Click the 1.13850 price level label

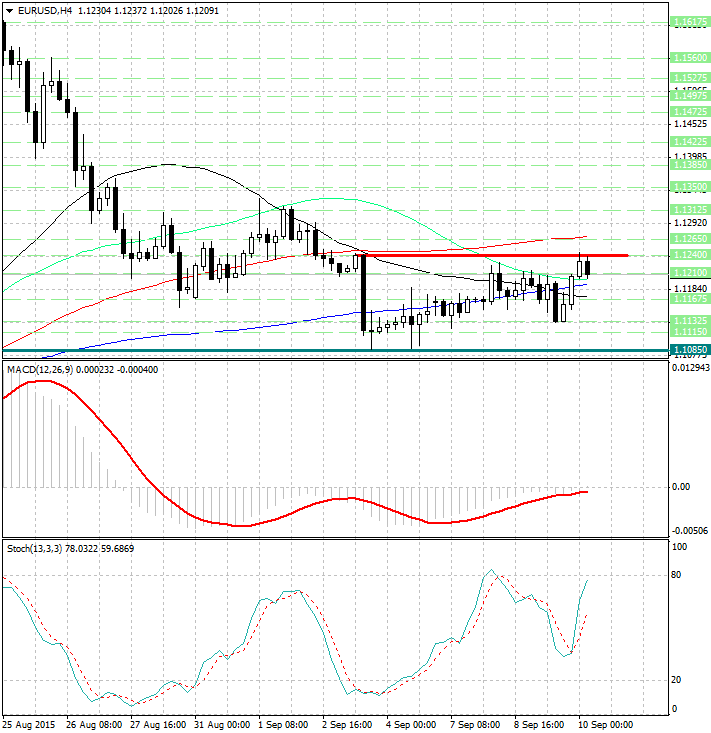click(x=690, y=165)
